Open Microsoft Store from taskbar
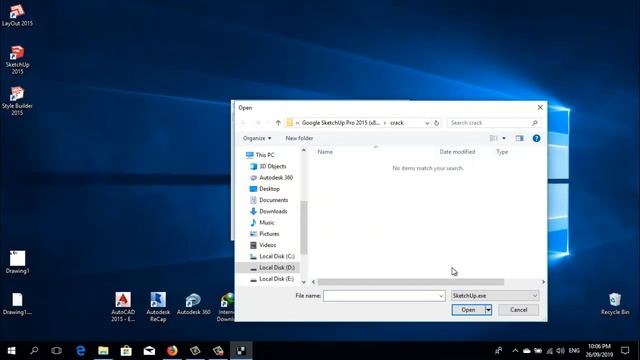640x360 pixels. (x=126, y=351)
